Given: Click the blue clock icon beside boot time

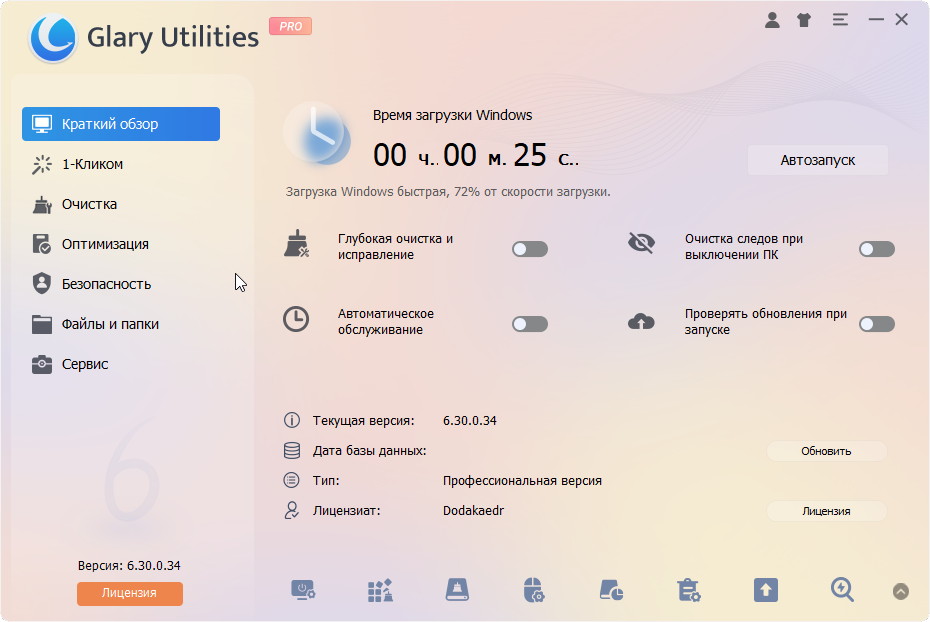Looking at the screenshot, I should [318, 134].
